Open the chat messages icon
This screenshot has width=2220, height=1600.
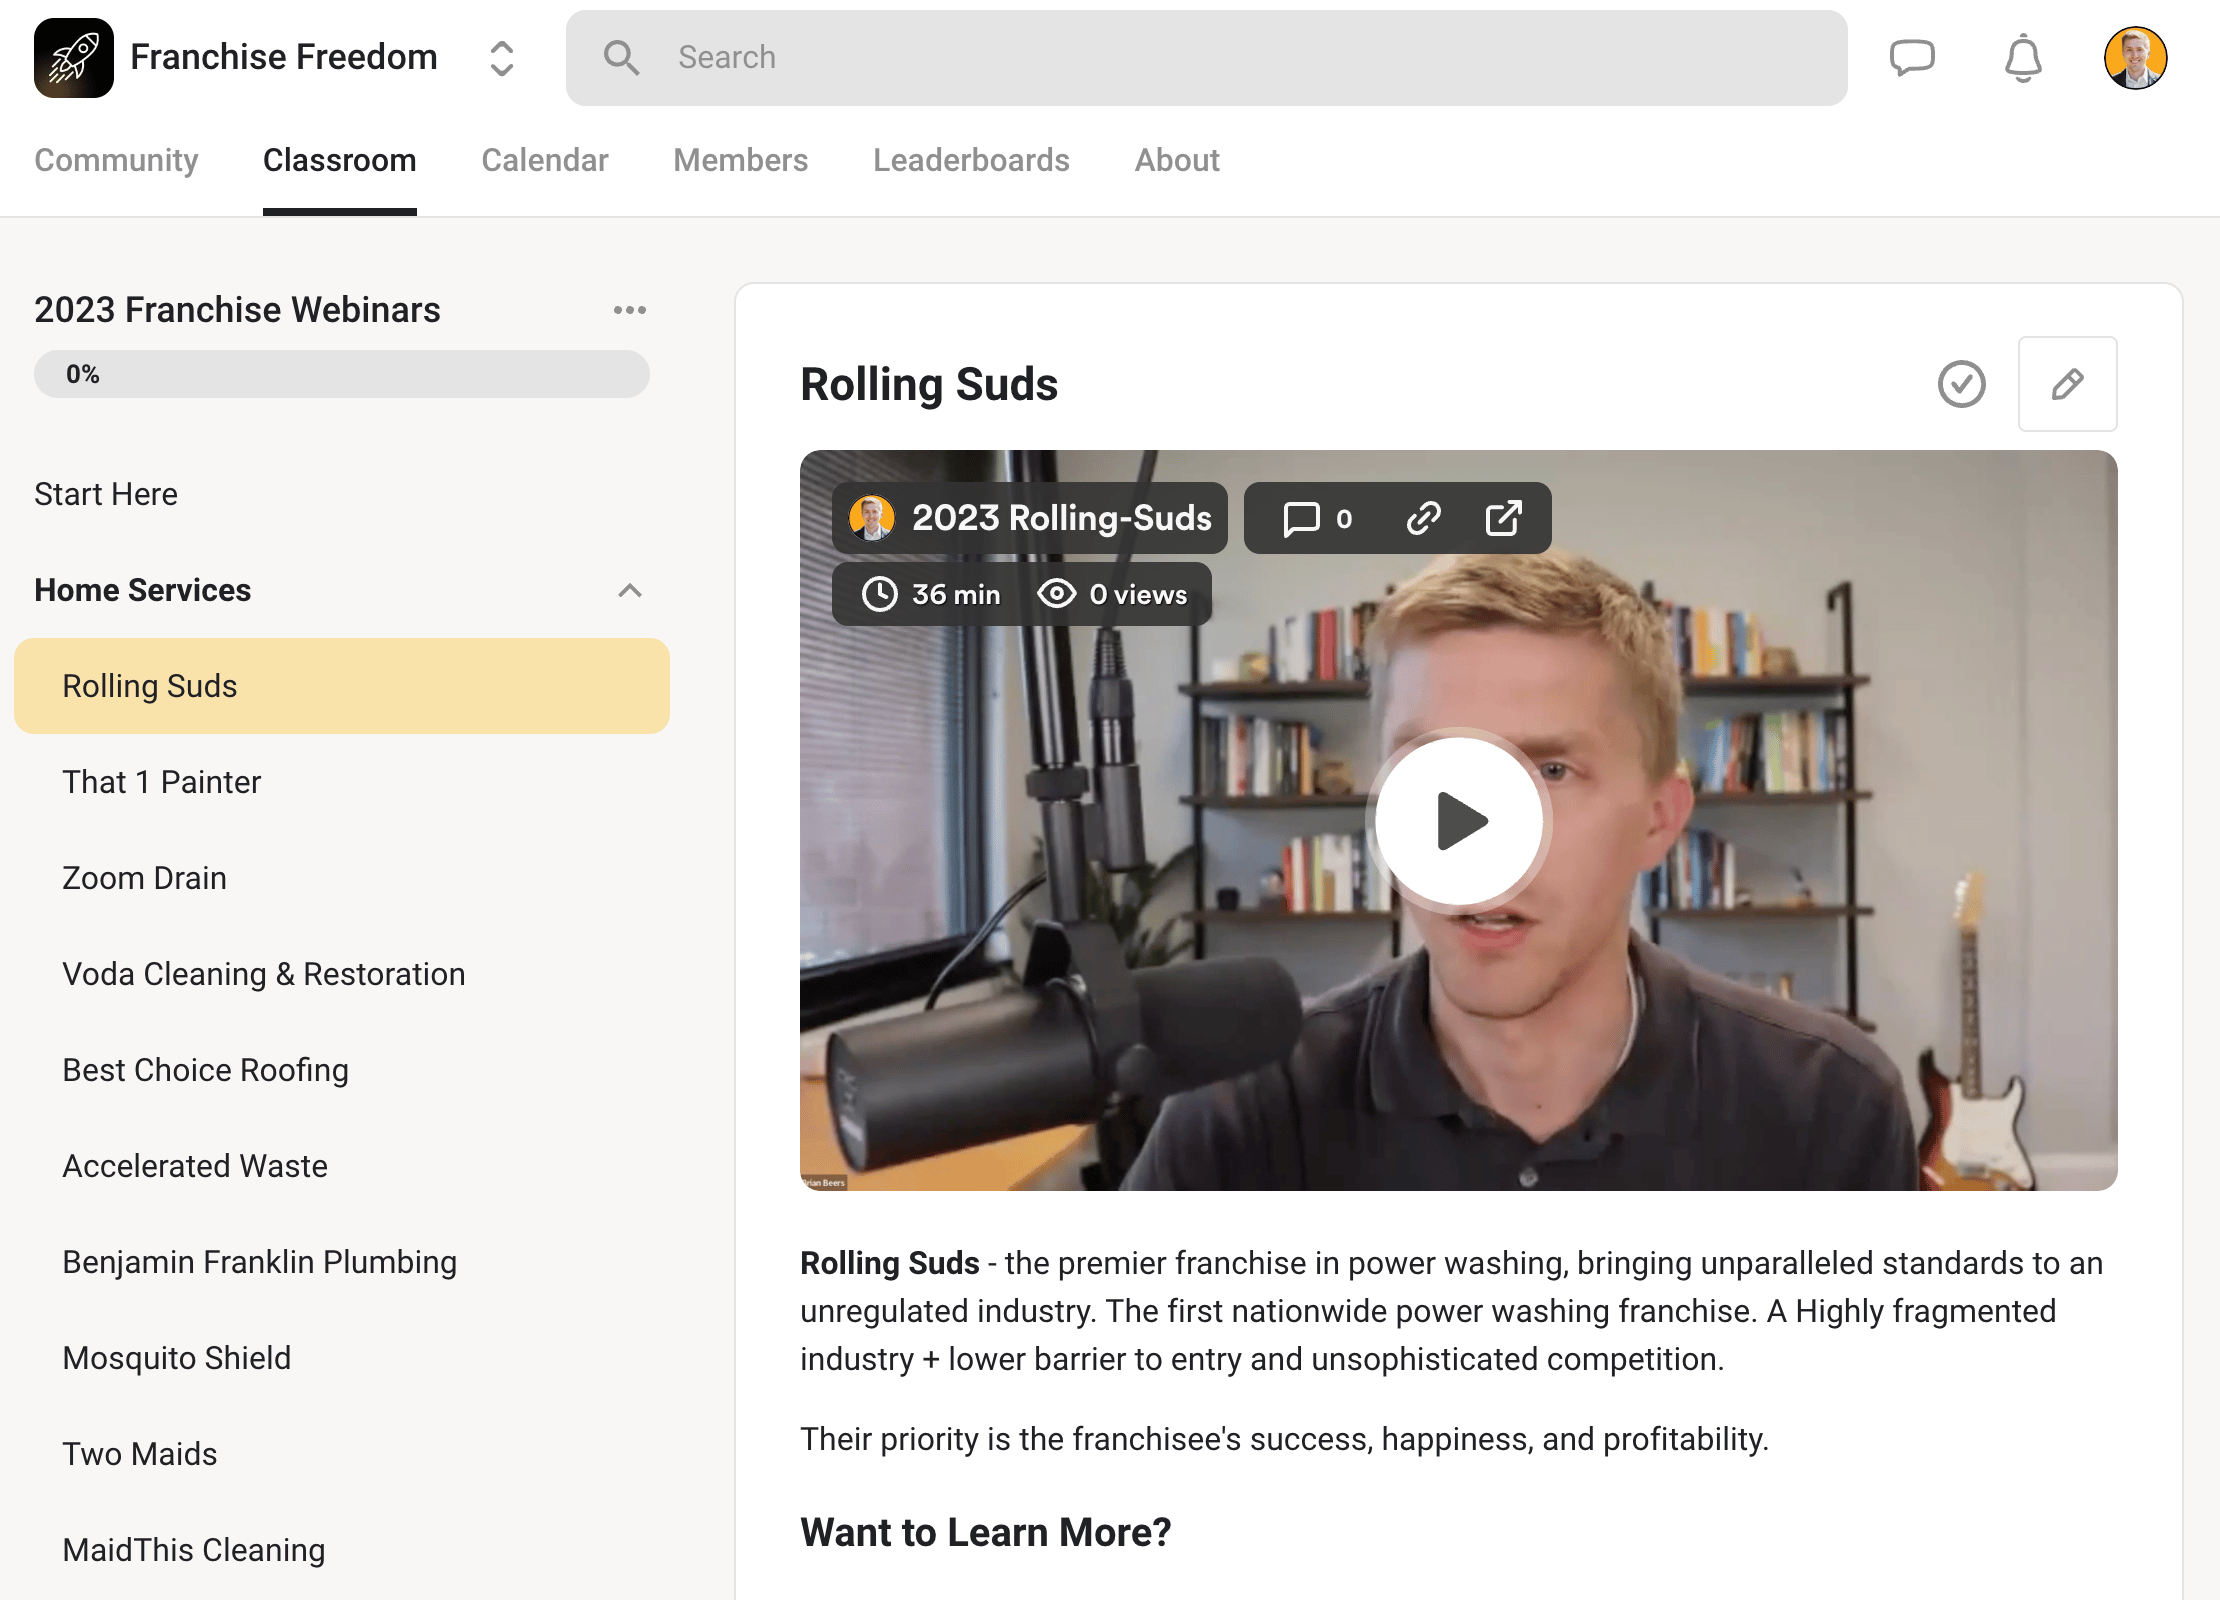[1912, 58]
